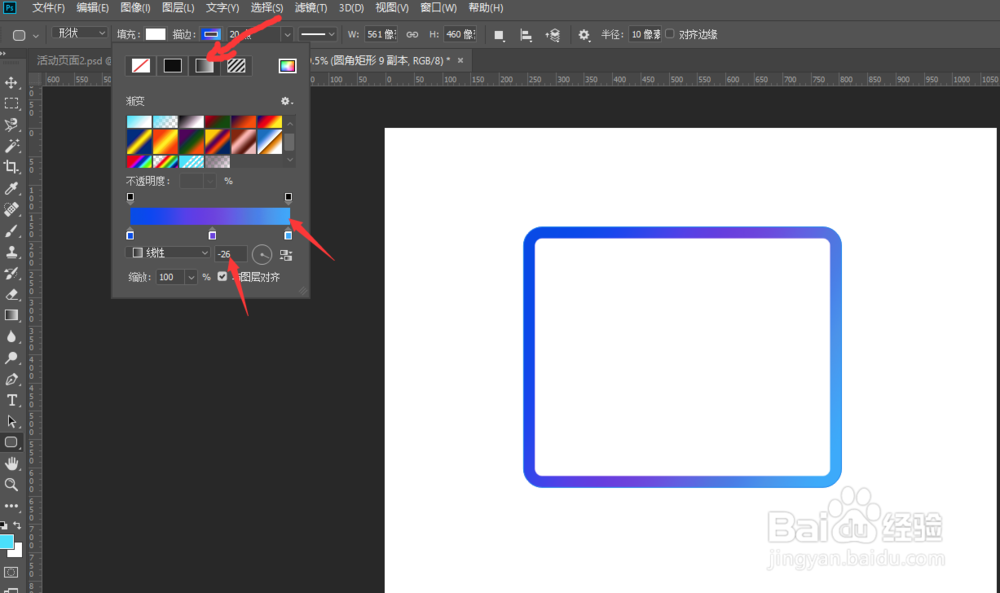1000x593 pixels.
Task: Open the 形状 tool mode dropdown
Action: [x=79, y=33]
